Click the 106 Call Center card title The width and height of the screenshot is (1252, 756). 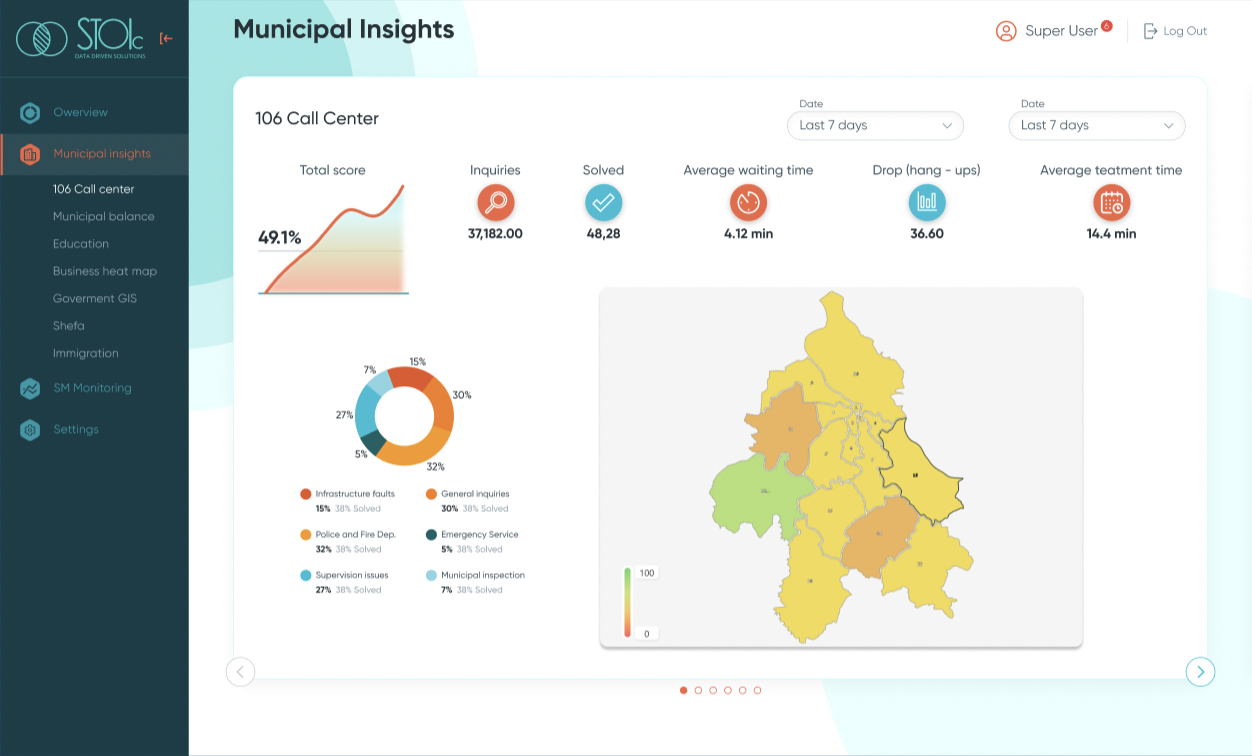(x=317, y=119)
